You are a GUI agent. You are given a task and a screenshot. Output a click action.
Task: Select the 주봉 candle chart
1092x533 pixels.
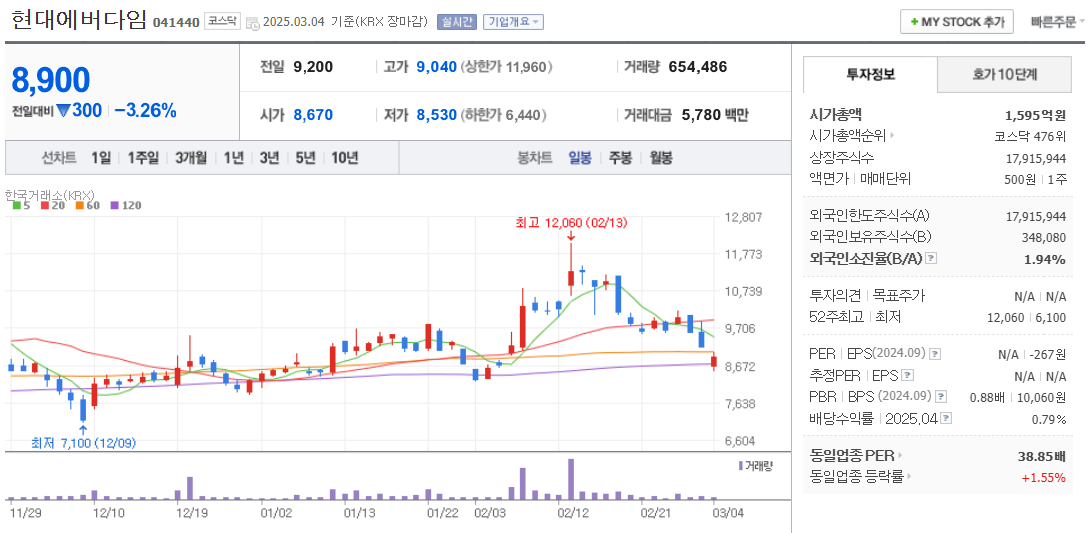point(621,158)
